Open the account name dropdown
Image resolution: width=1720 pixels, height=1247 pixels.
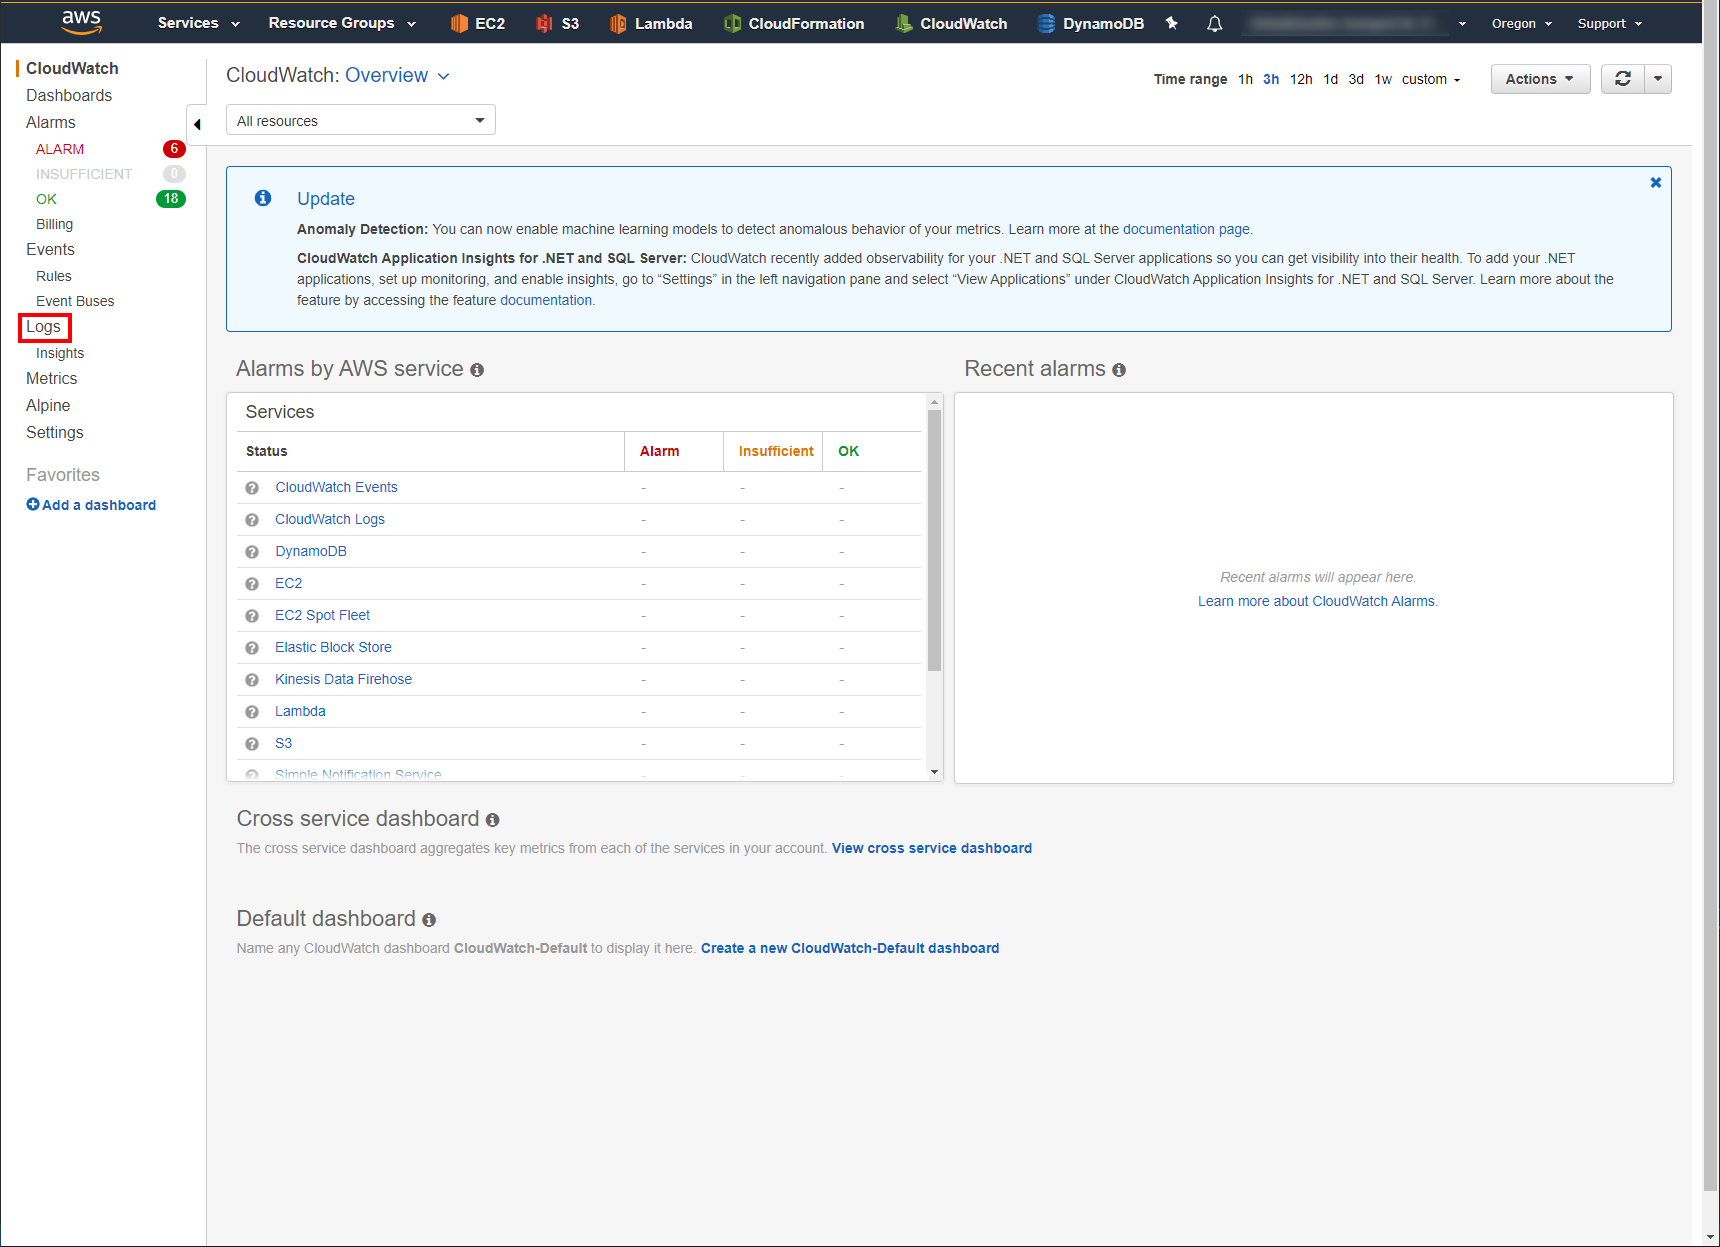tap(1355, 23)
